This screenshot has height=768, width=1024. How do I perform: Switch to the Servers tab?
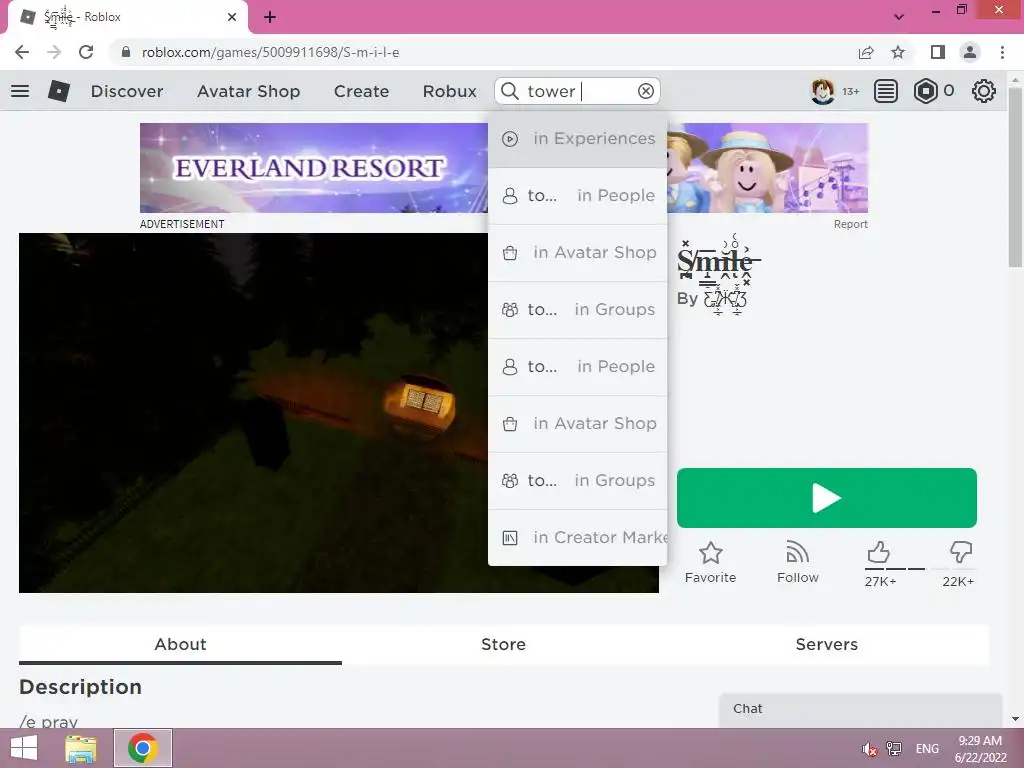click(826, 645)
